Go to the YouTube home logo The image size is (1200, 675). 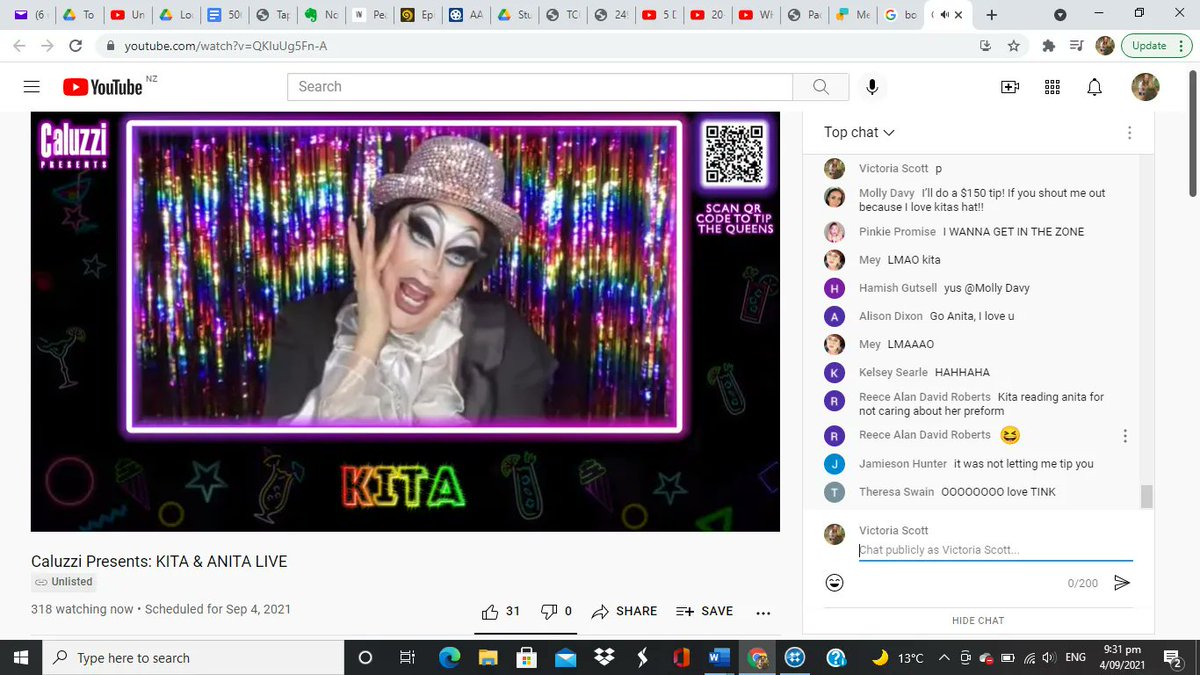103,87
